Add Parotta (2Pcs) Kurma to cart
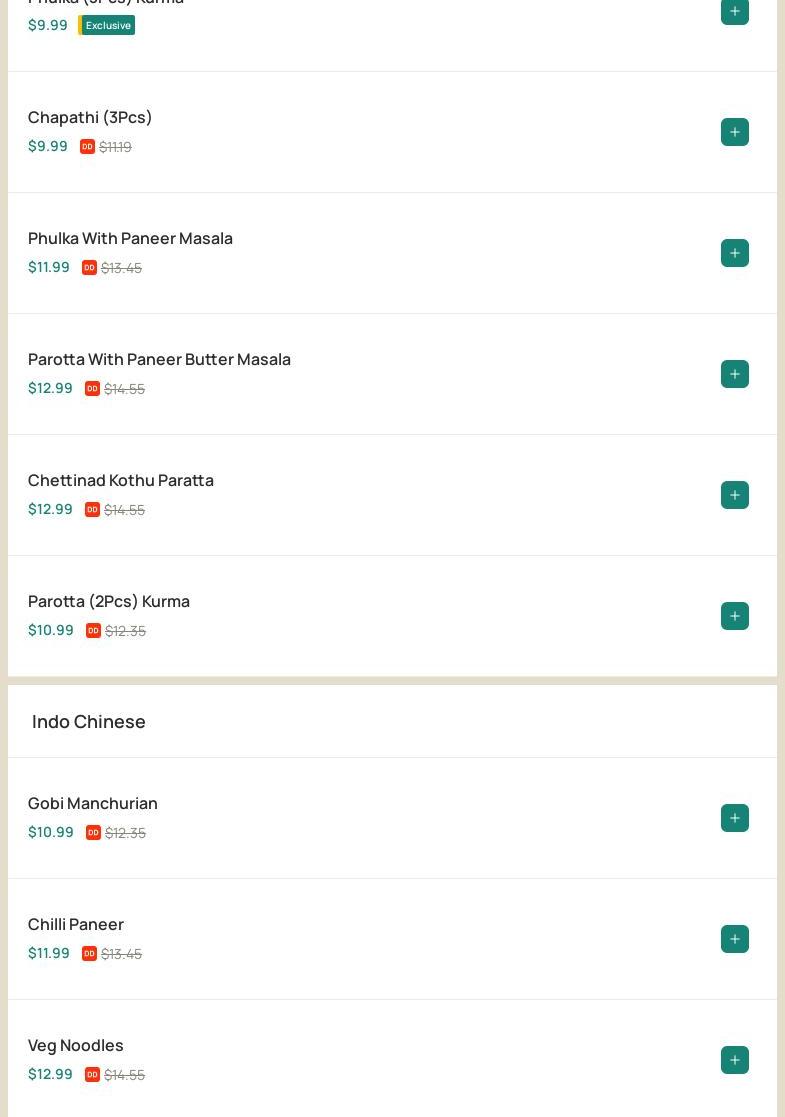This screenshot has height=1117, width=785. 734,616
